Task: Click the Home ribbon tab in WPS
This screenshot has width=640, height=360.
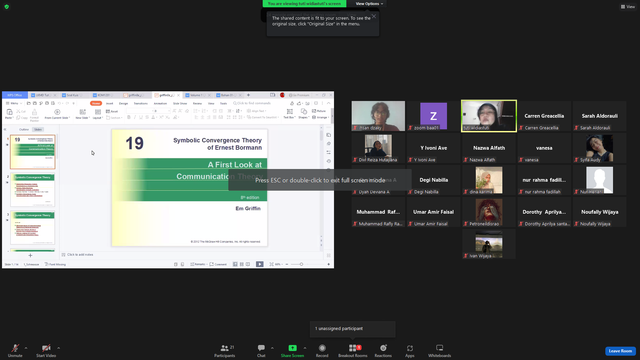Action: 96,103
